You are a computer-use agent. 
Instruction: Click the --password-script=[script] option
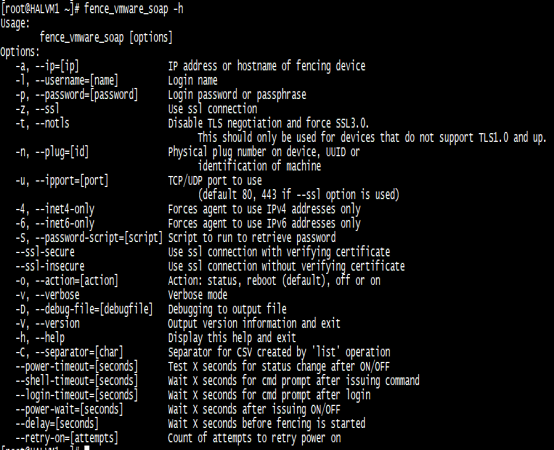(99, 238)
